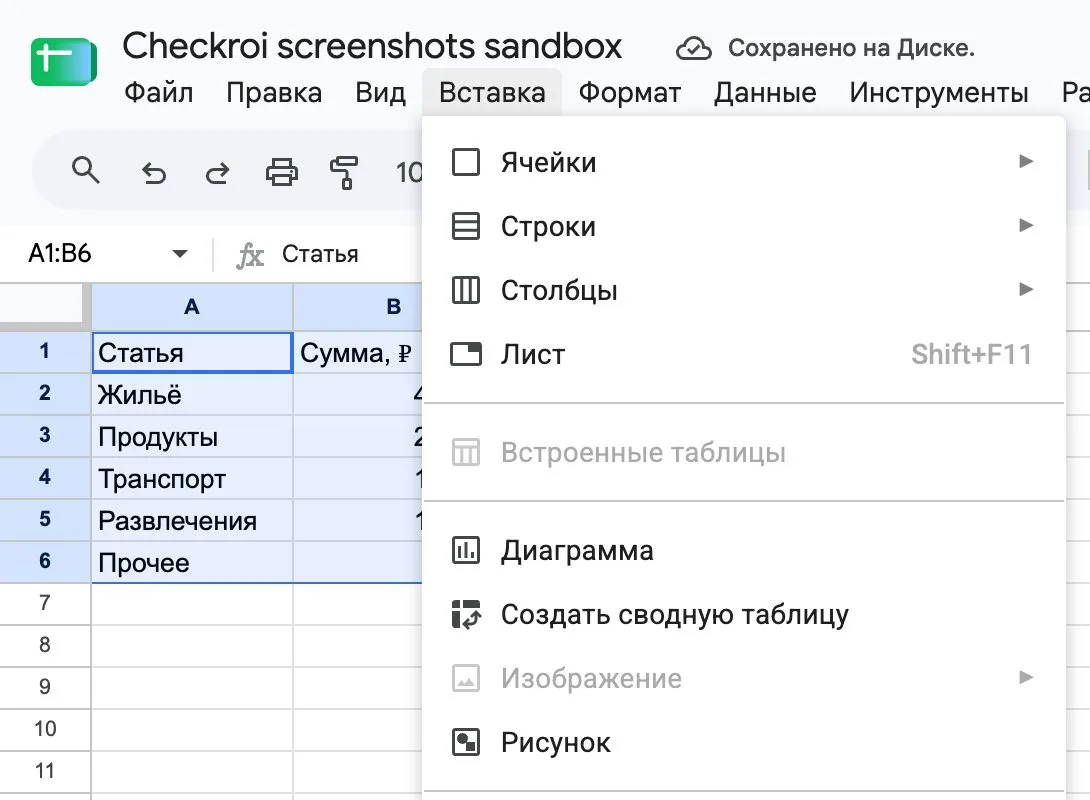Click the Сохранено на Диске status text
Image resolution: width=1090 pixels, height=800 pixels.
click(852, 48)
